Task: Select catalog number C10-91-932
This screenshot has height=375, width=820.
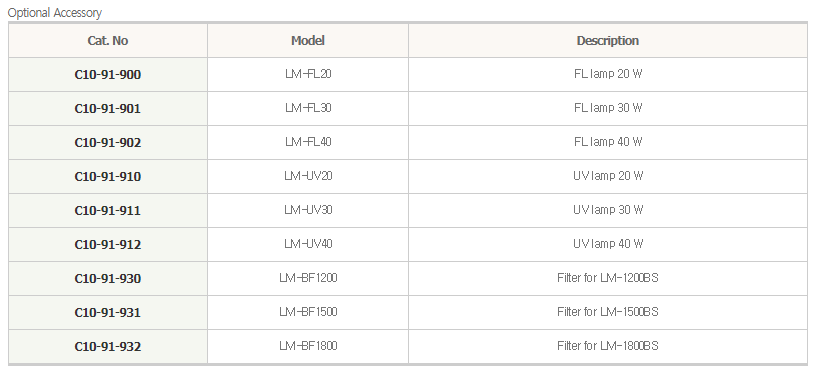Action: pyautogui.click(x=108, y=347)
